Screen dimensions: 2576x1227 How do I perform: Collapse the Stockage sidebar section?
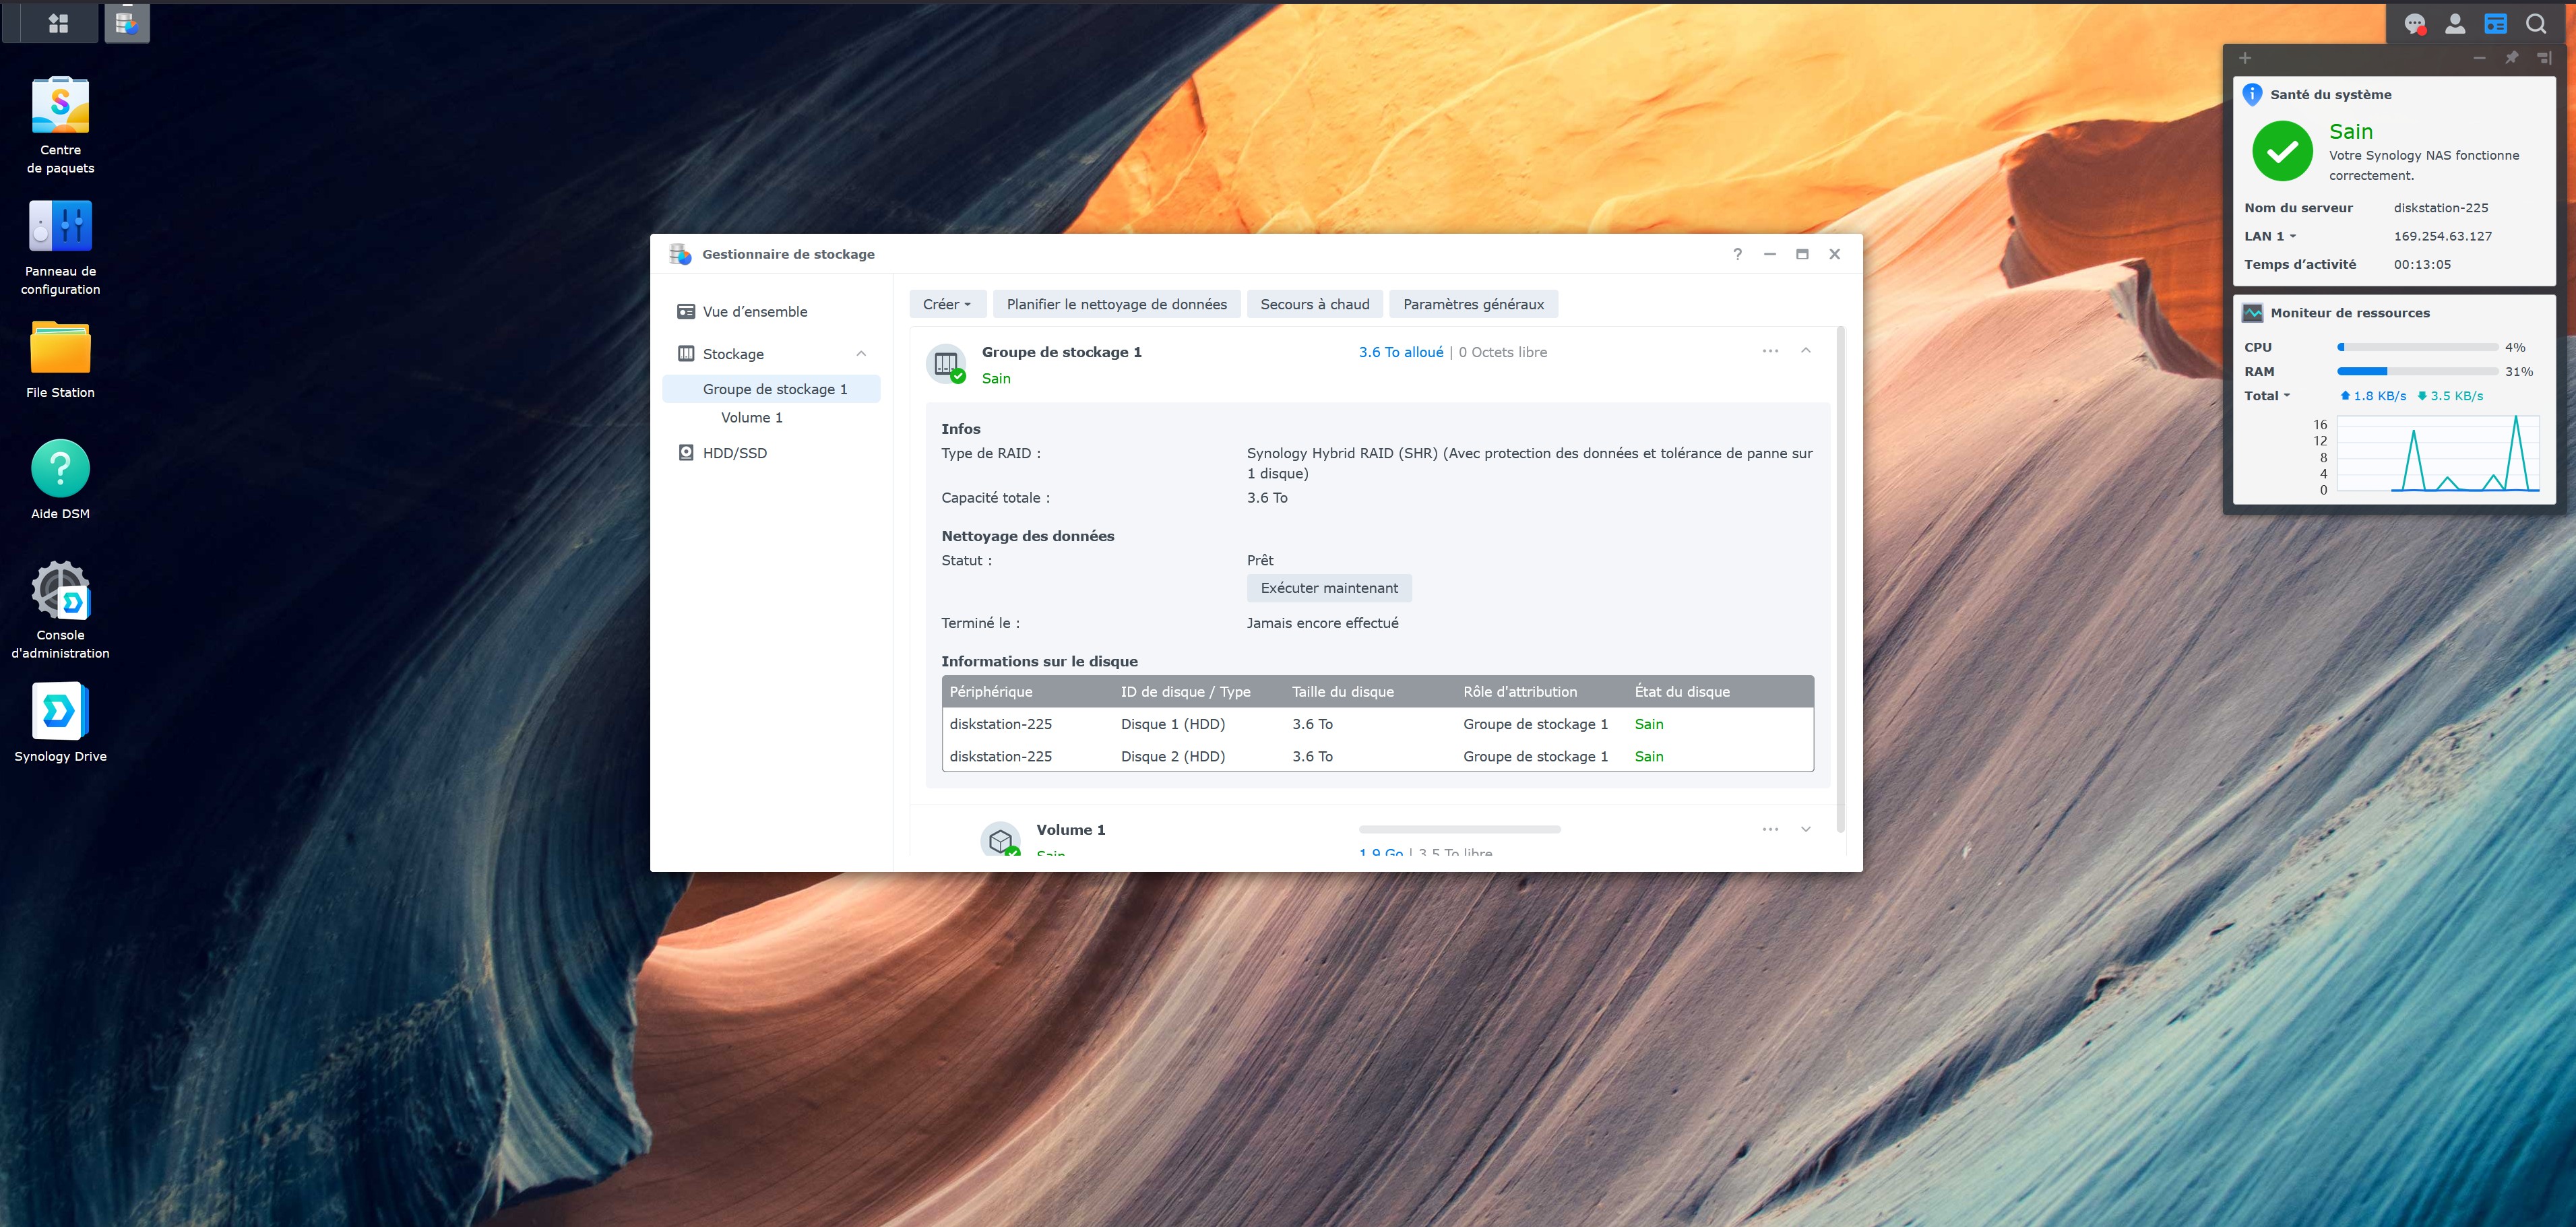(x=861, y=354)
